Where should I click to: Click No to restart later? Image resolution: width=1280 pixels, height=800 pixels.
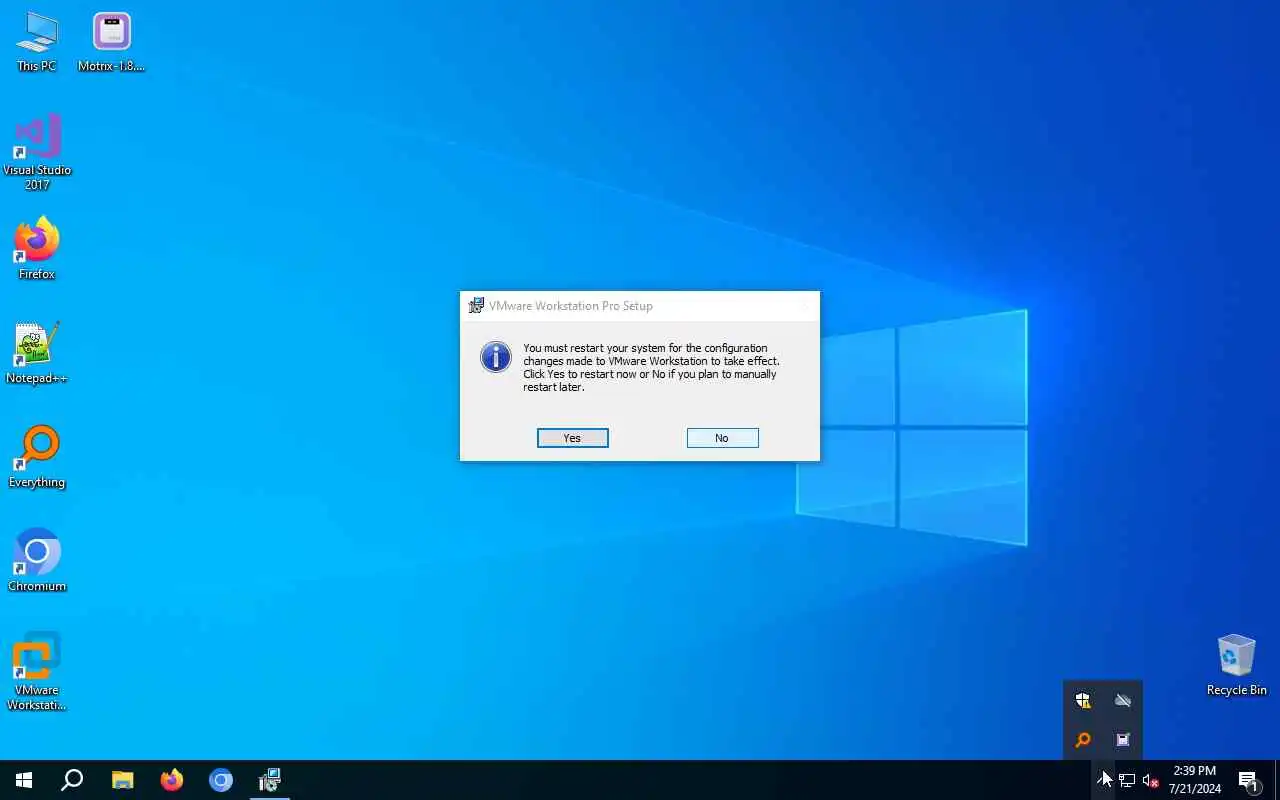click(722, 438)
